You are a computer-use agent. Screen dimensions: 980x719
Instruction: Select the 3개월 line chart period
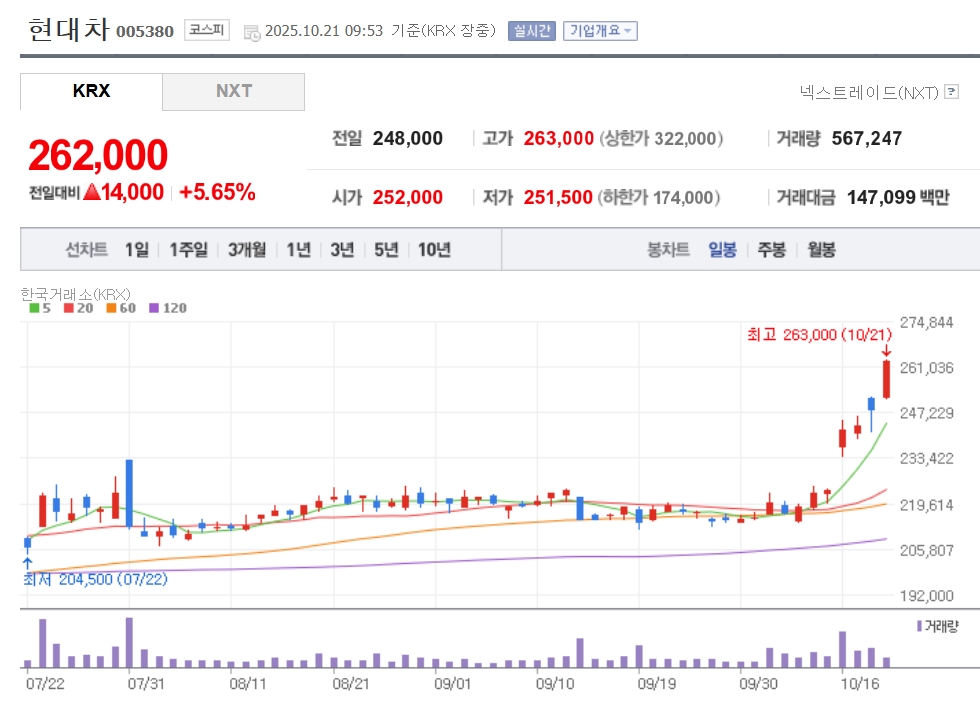coord(247,249)
